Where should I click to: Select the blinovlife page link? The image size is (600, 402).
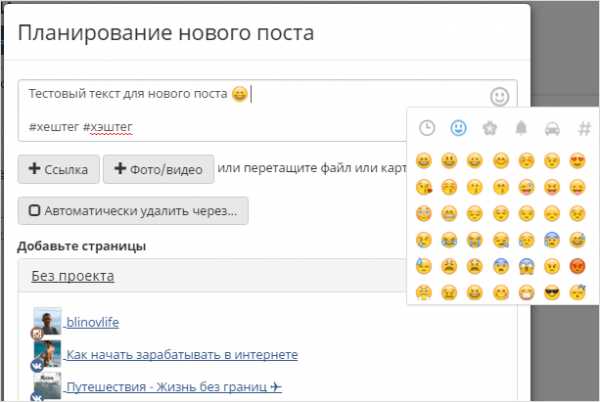92,322
